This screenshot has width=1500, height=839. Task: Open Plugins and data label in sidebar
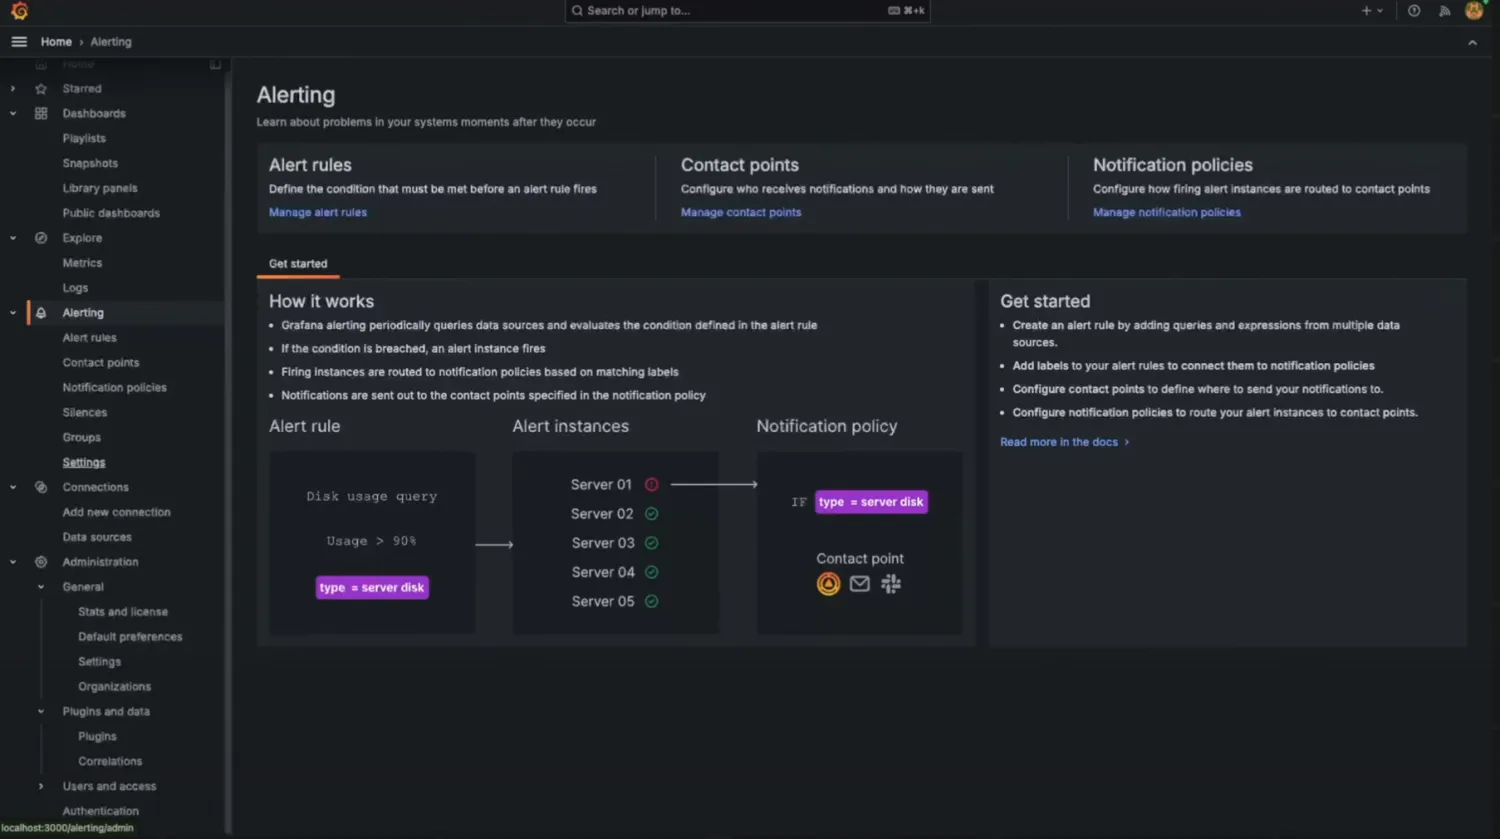coord(106,712)
